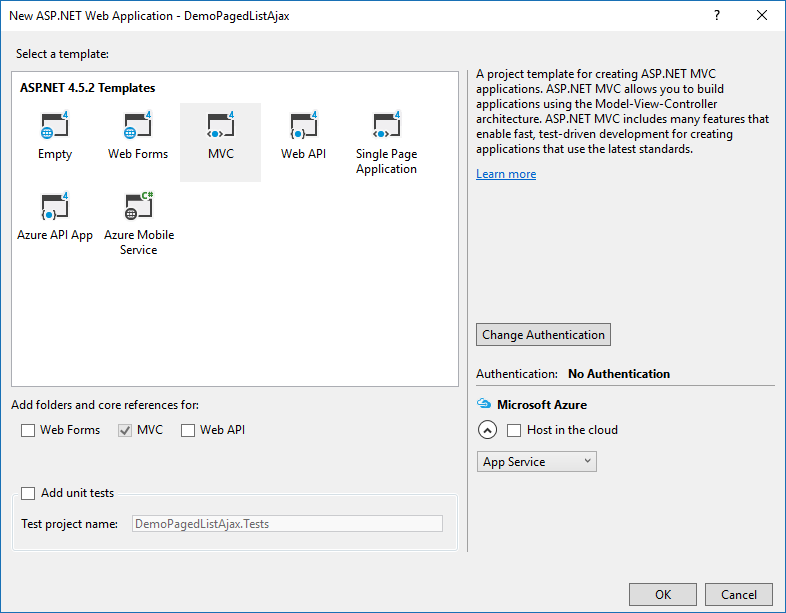Enable Host in the cloud checkbox
The image size is (786, 613).
(x=514, y=431)
